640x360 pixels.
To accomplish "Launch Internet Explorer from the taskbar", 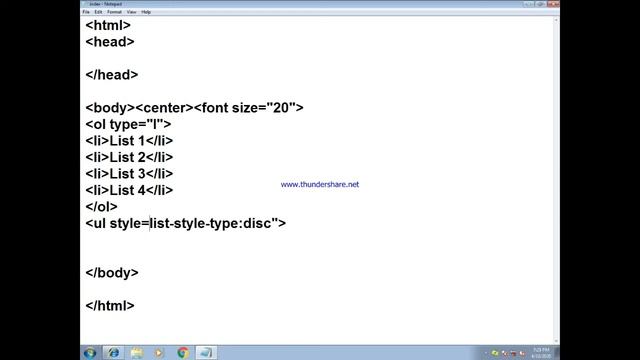I will click(113, 352).
